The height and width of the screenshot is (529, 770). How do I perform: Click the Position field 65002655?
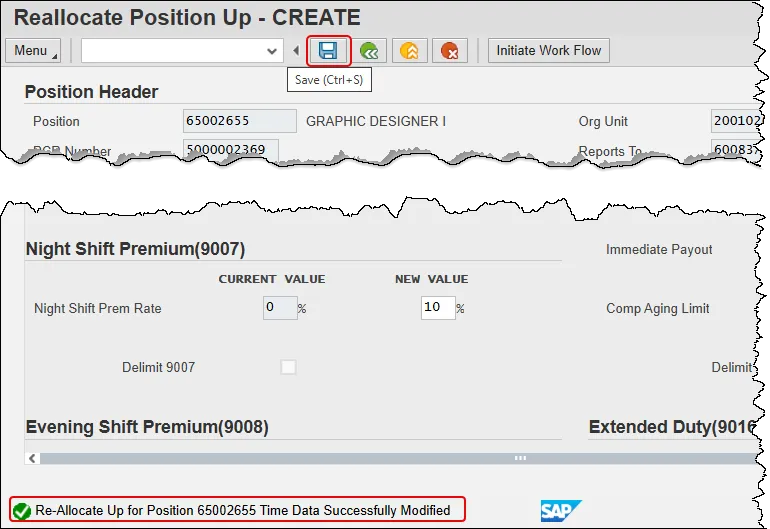tap(240, 121)
